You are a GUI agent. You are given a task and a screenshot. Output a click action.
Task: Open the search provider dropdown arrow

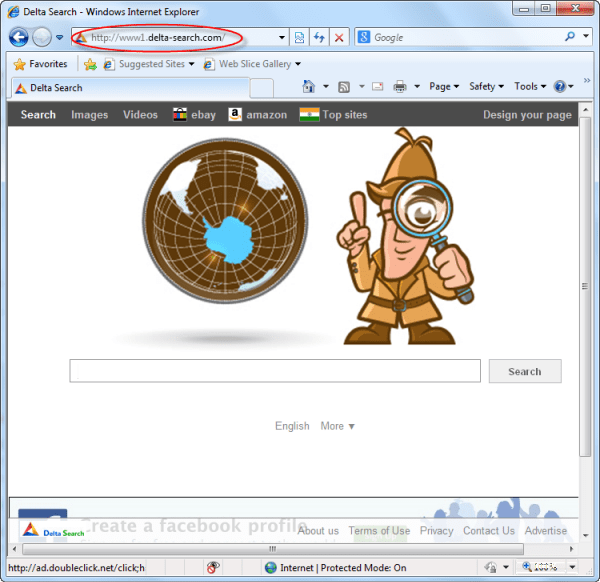pyautogui.click(x=586, y=36)
